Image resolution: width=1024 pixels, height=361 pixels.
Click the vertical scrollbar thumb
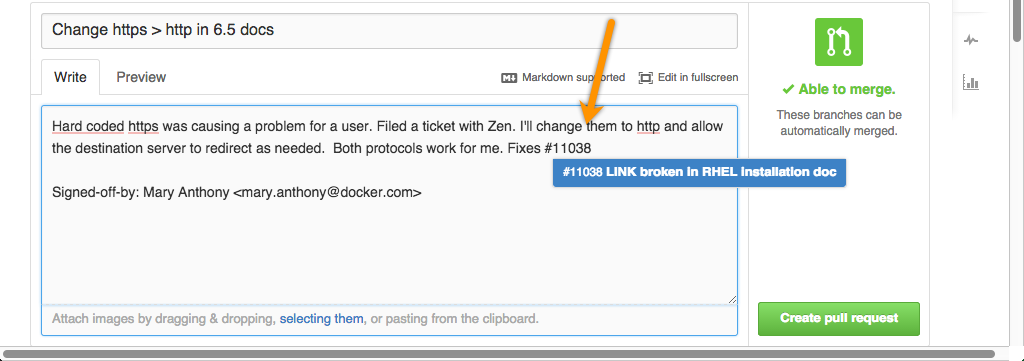(1017, 18)
